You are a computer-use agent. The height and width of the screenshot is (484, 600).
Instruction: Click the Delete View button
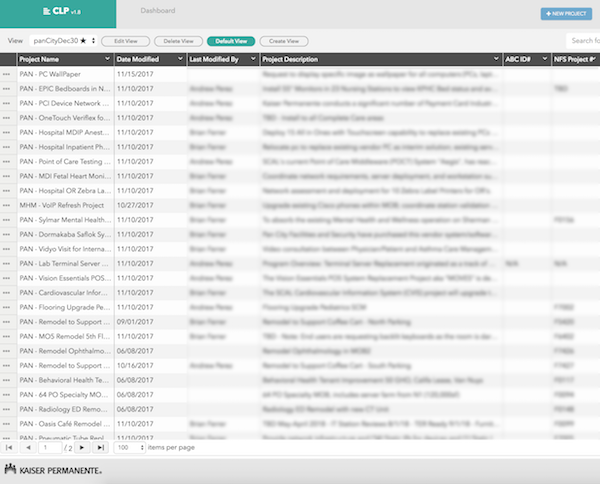[x=178, y=41]
